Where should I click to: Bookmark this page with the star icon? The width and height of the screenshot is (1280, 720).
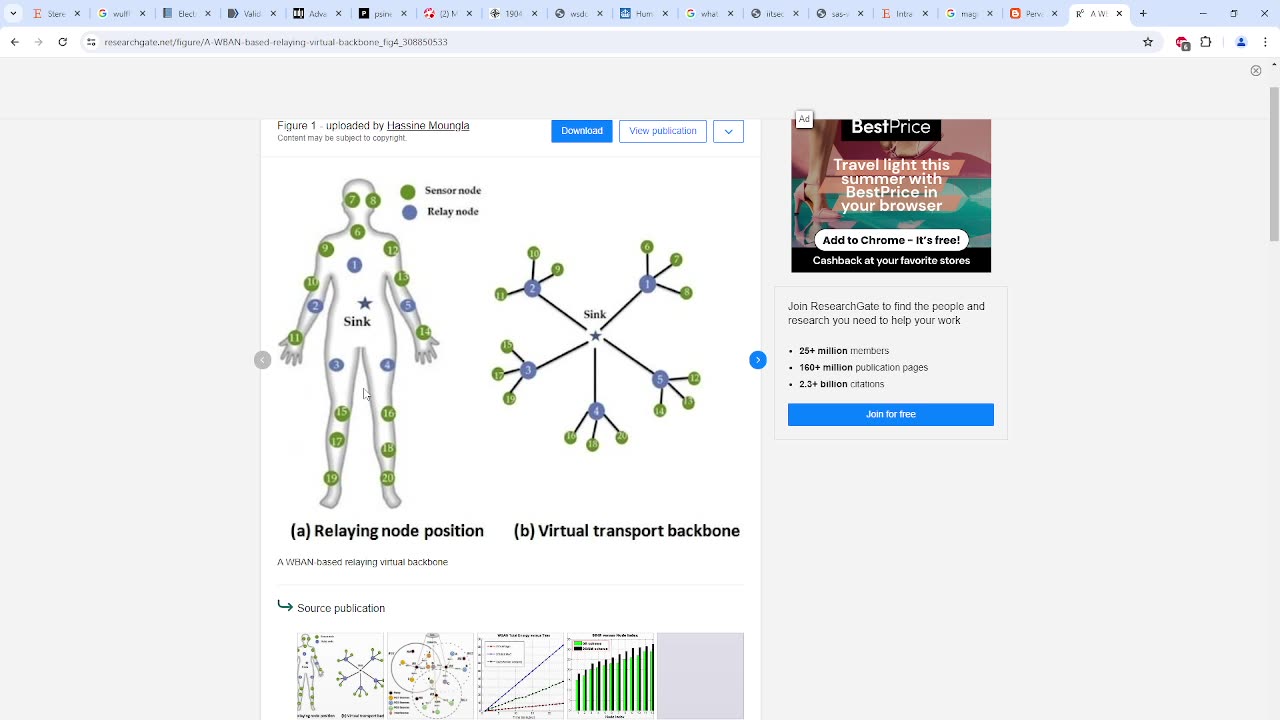(x=1148, y=43)
